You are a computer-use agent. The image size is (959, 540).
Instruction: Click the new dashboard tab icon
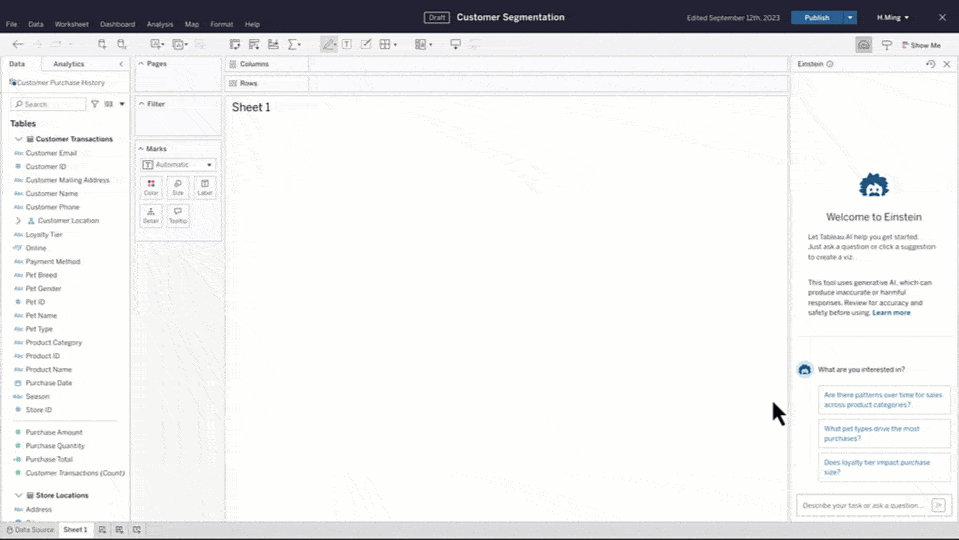pyautogui.click(x=119, y=530)
